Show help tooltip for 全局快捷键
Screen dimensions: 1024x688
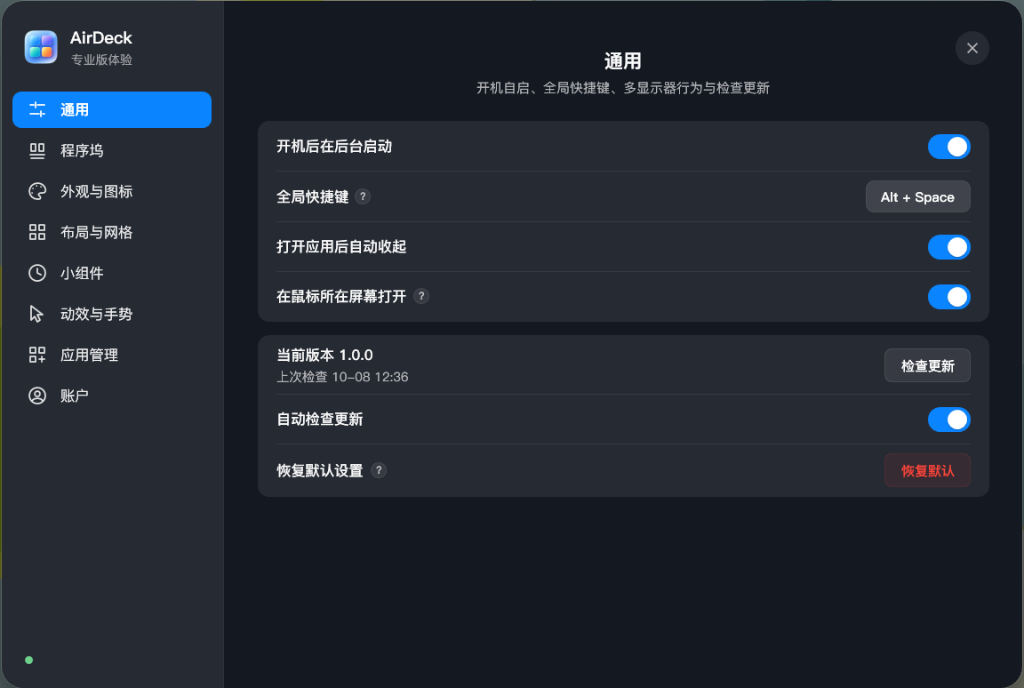coord(362,196)
